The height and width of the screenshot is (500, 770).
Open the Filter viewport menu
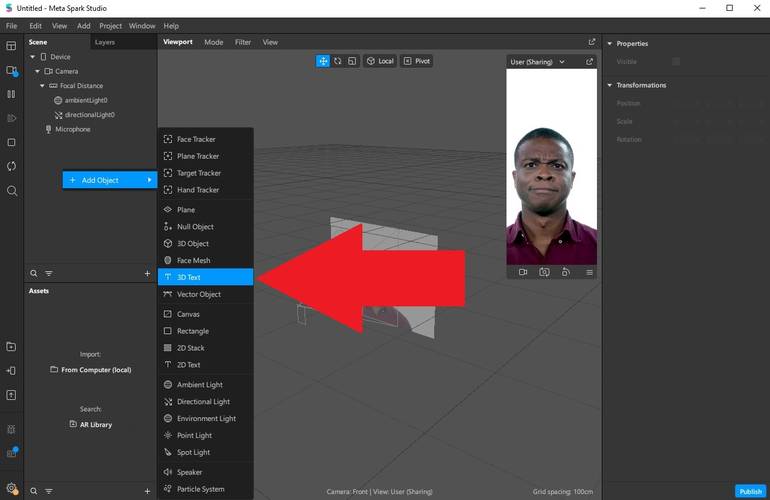tap(243, 42)
